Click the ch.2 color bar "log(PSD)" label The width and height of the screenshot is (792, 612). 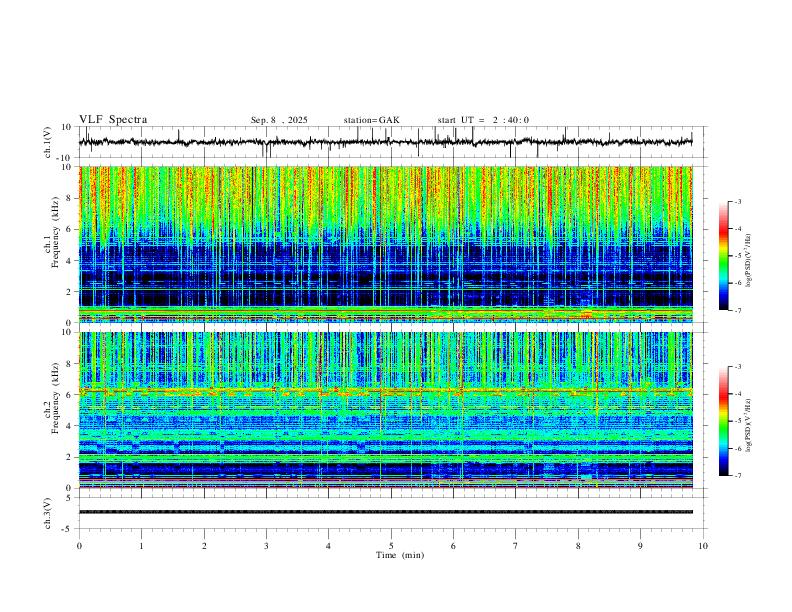click(749, 426)
